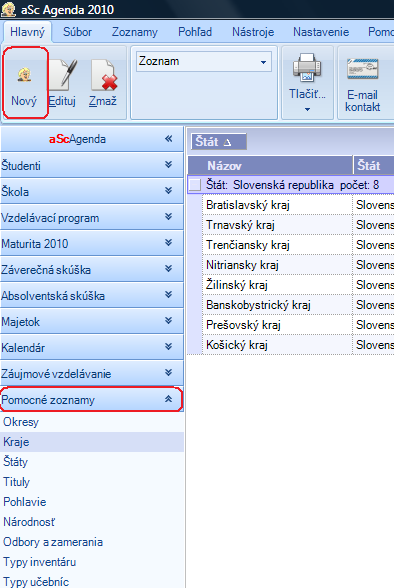
Task: Sort by the Štát column header
Action: (374, 165)
